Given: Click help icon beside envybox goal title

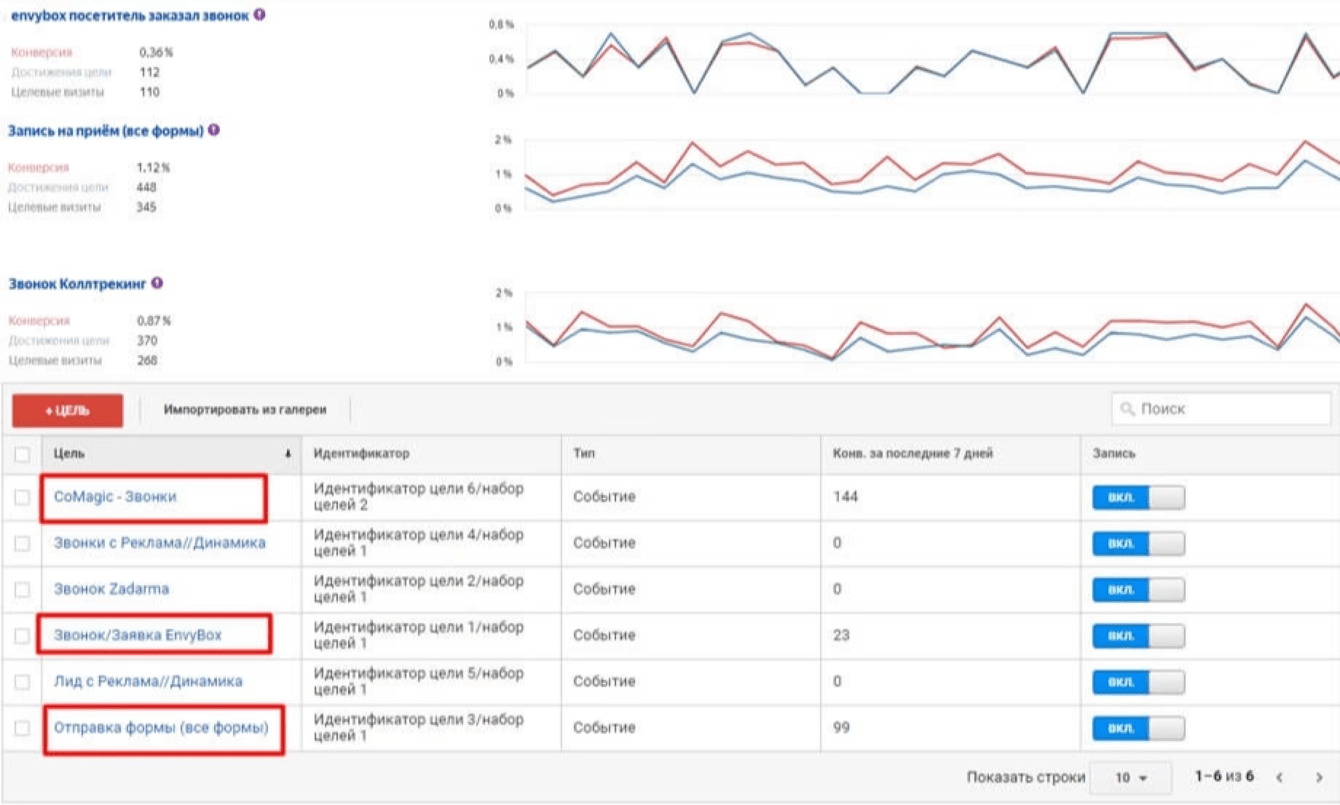Looking at the screenshot, I should 259,16.
